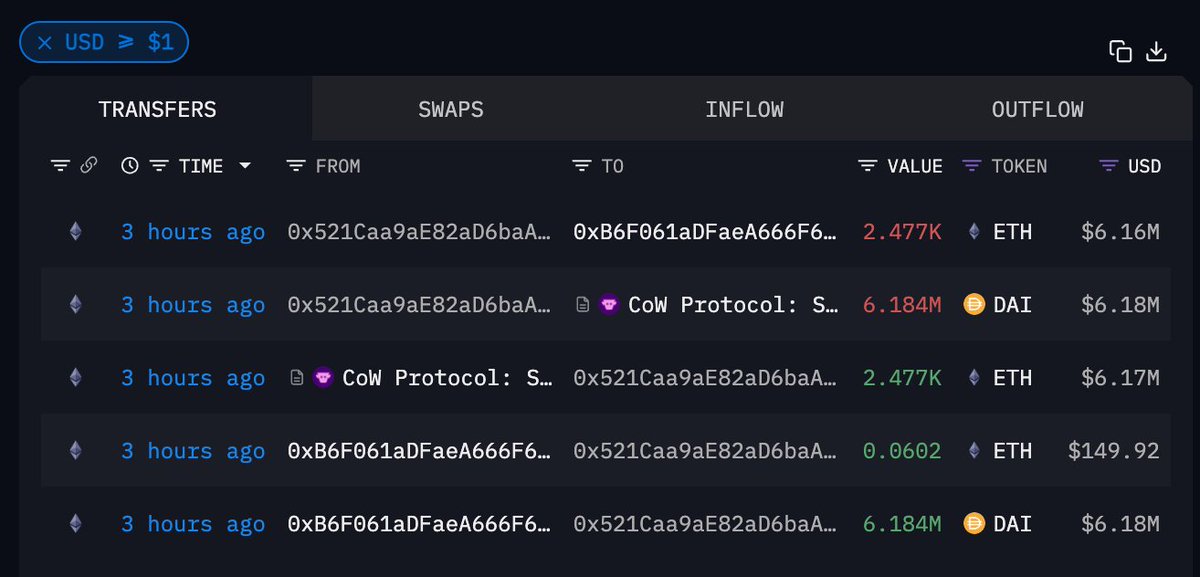
Task: Remove the USD ≥ $1 filter chip
Action: [x=104, y=43]
